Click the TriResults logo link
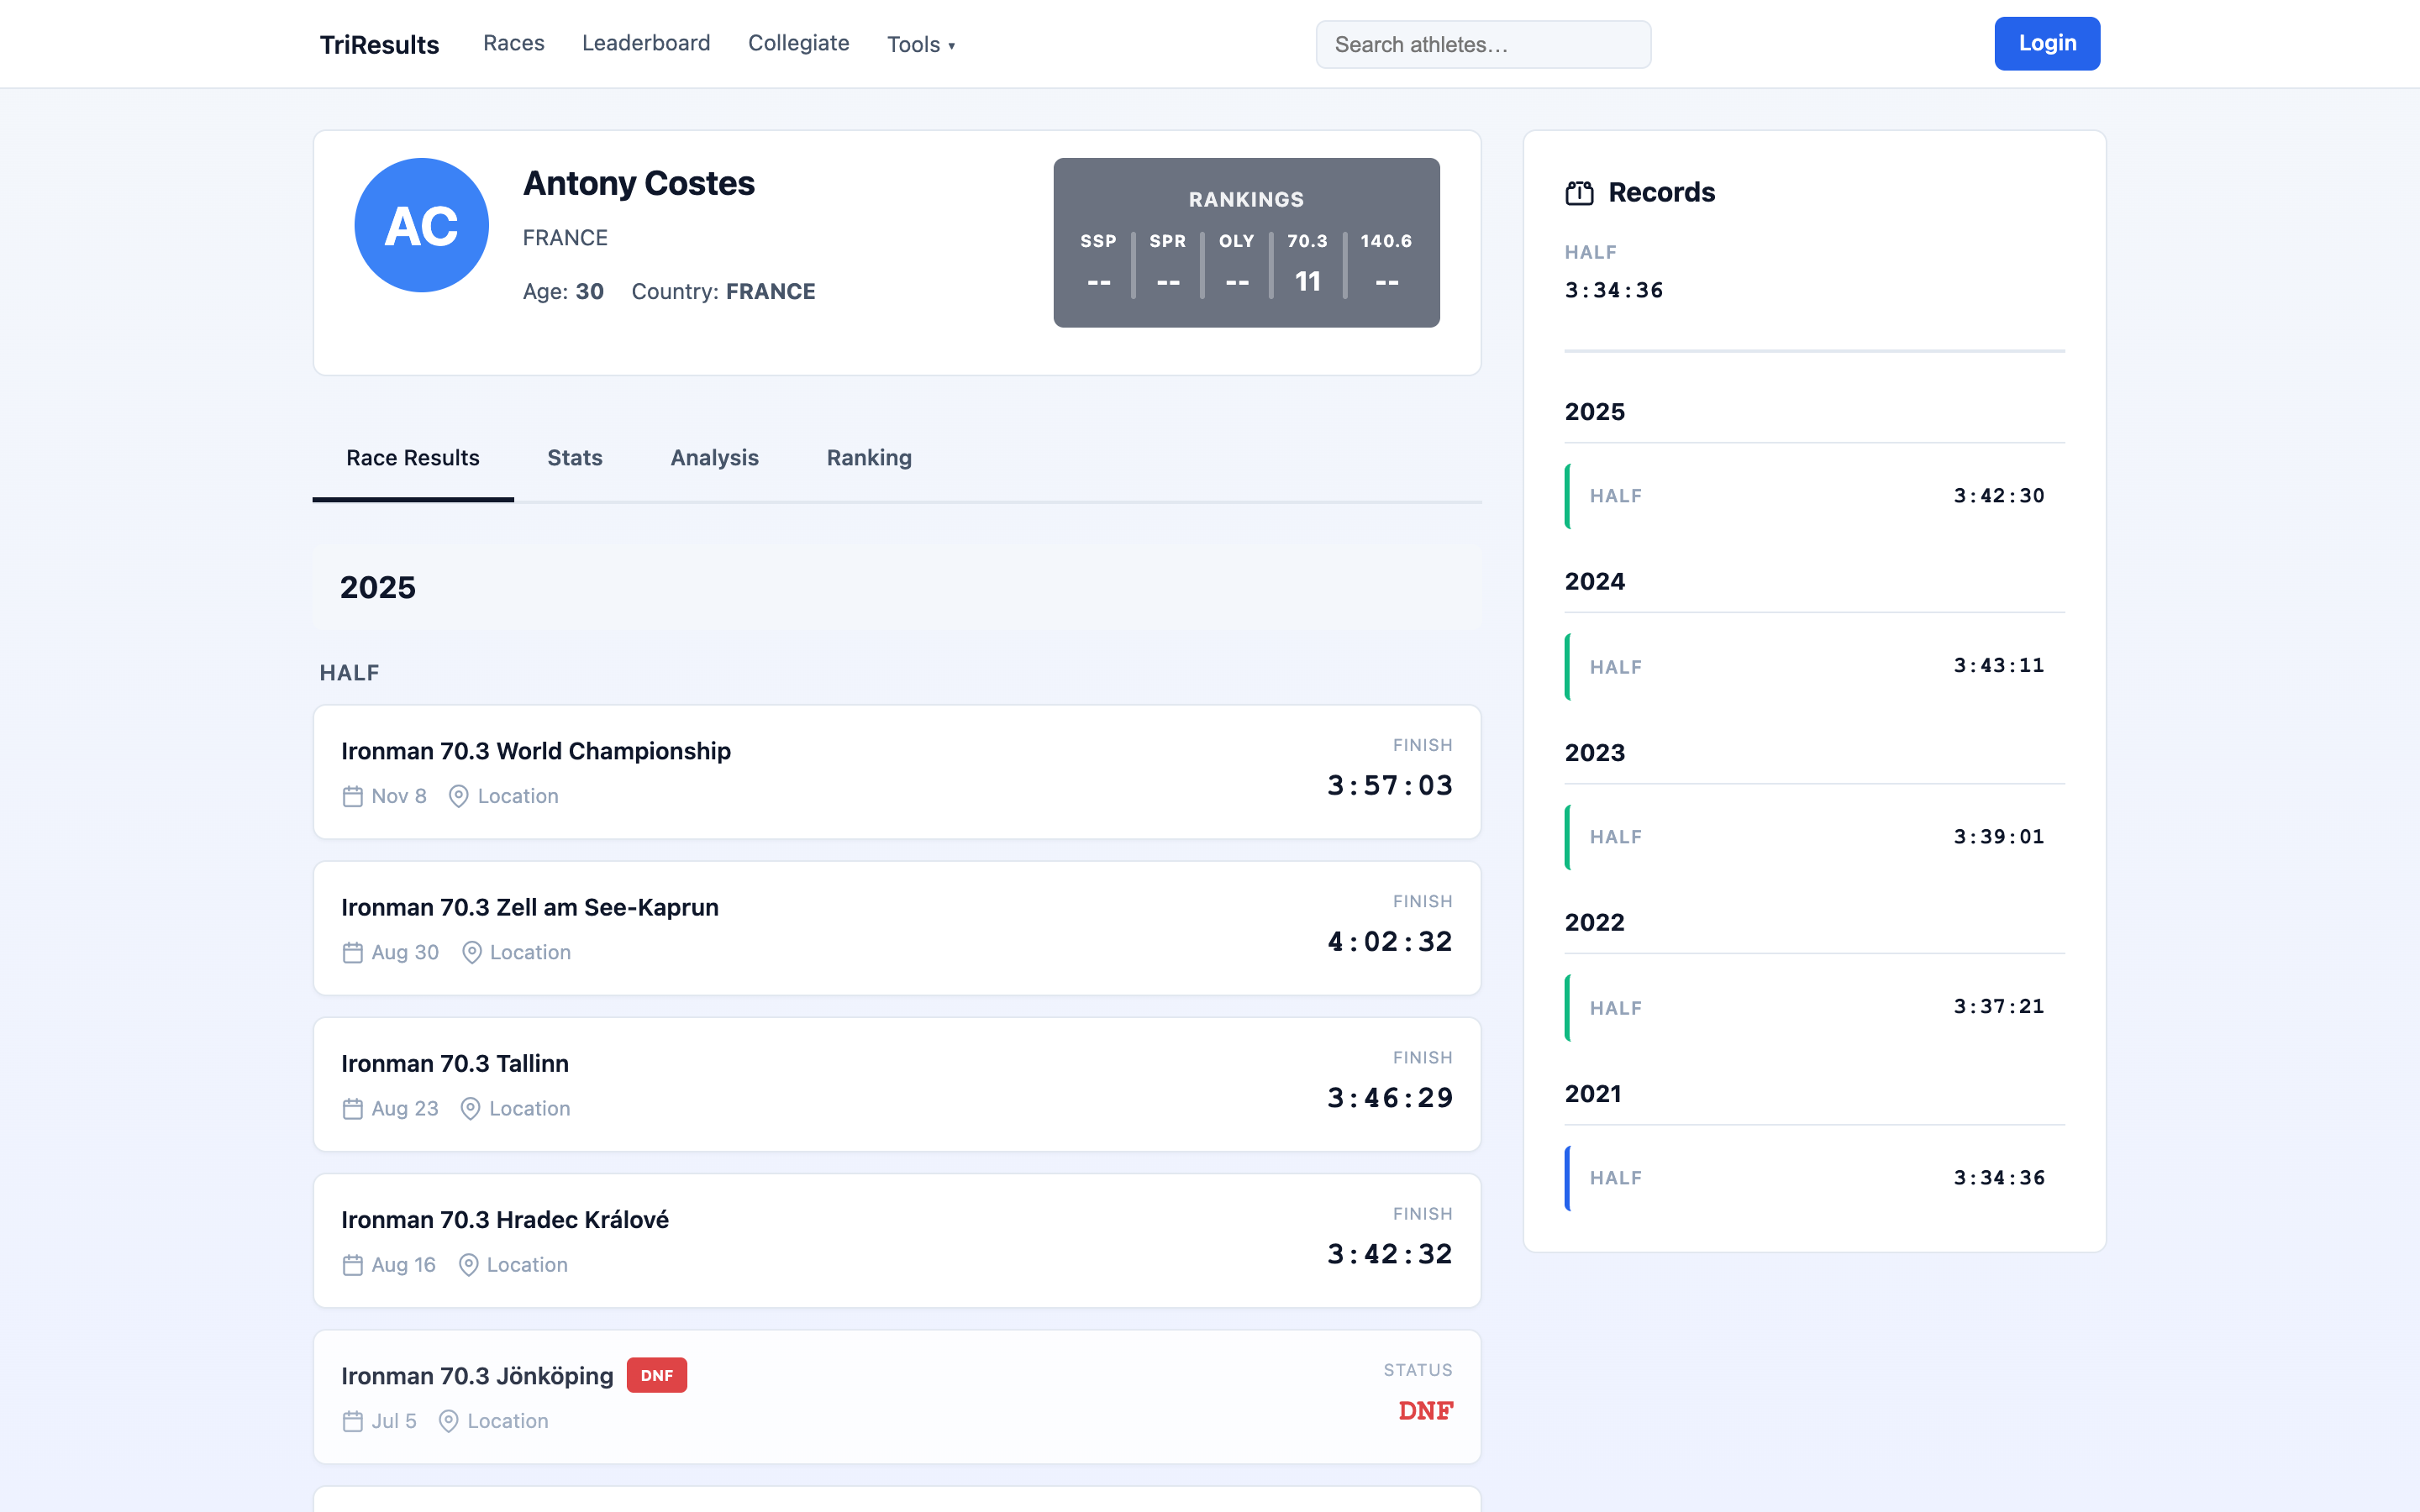2420x1512 pixels. 380,44
